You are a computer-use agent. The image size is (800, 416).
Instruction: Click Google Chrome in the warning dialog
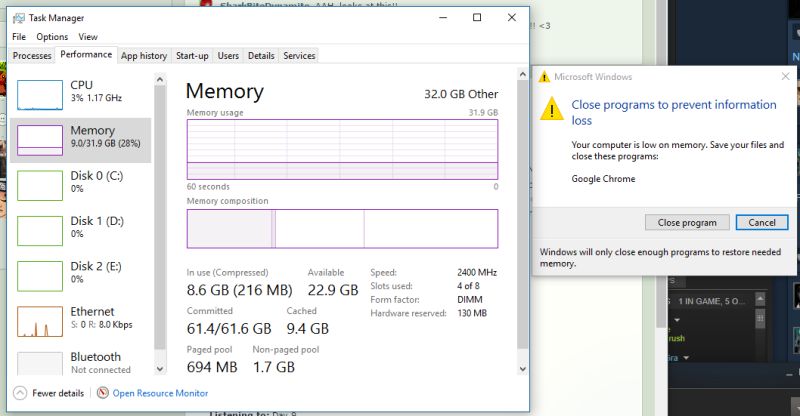[603, 179]
